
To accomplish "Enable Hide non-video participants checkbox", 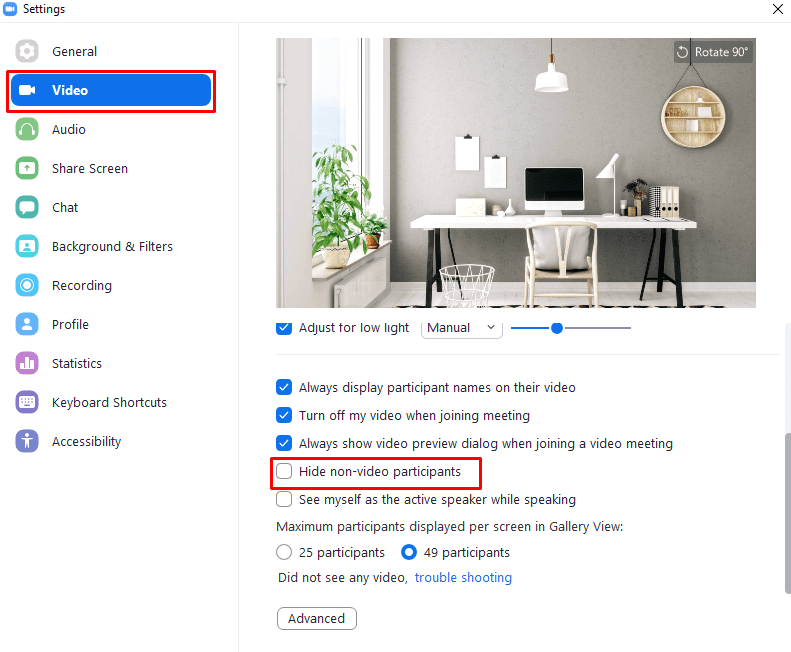I will point(284,471).
